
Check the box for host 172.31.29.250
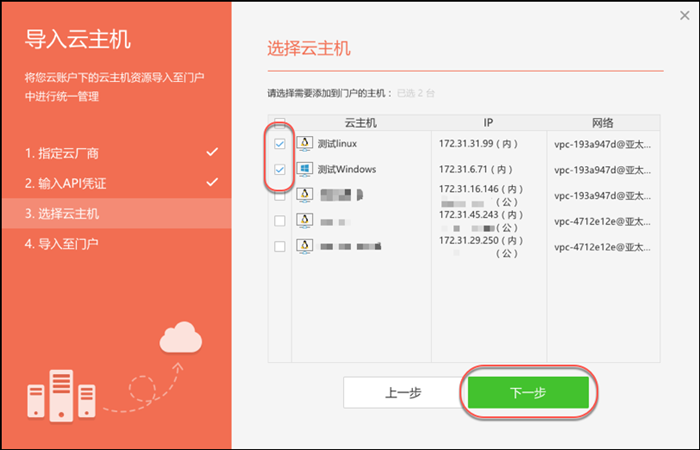tap(280, 246)
